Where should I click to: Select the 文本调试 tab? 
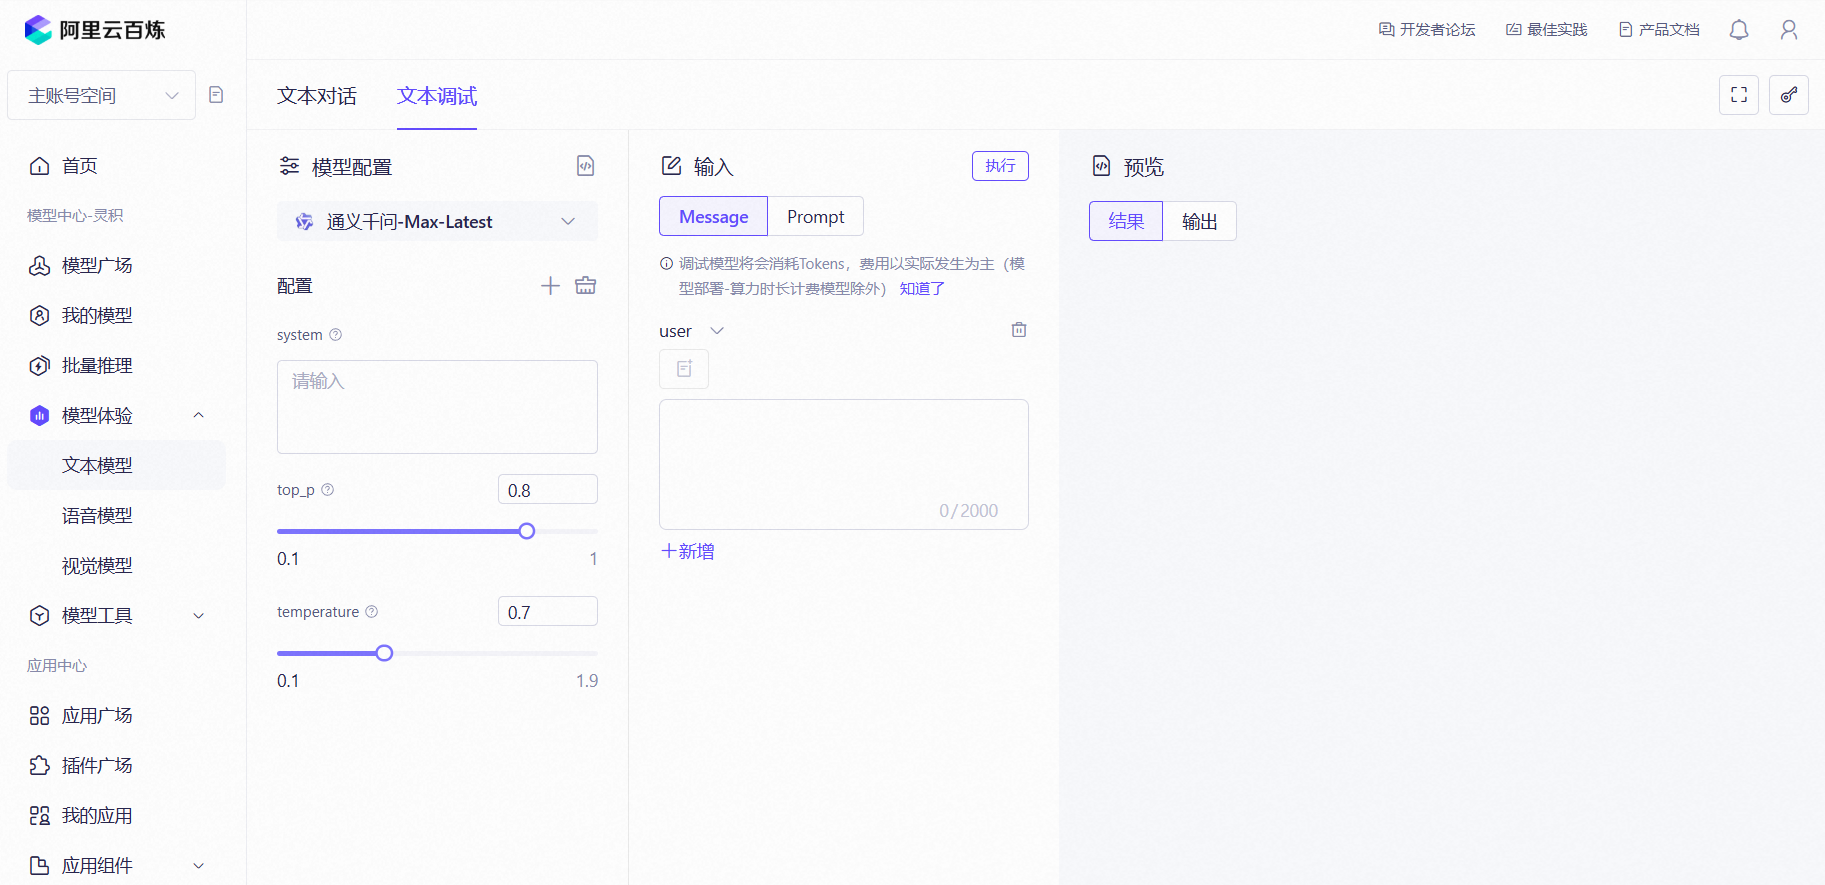click(x=437, y=96)
